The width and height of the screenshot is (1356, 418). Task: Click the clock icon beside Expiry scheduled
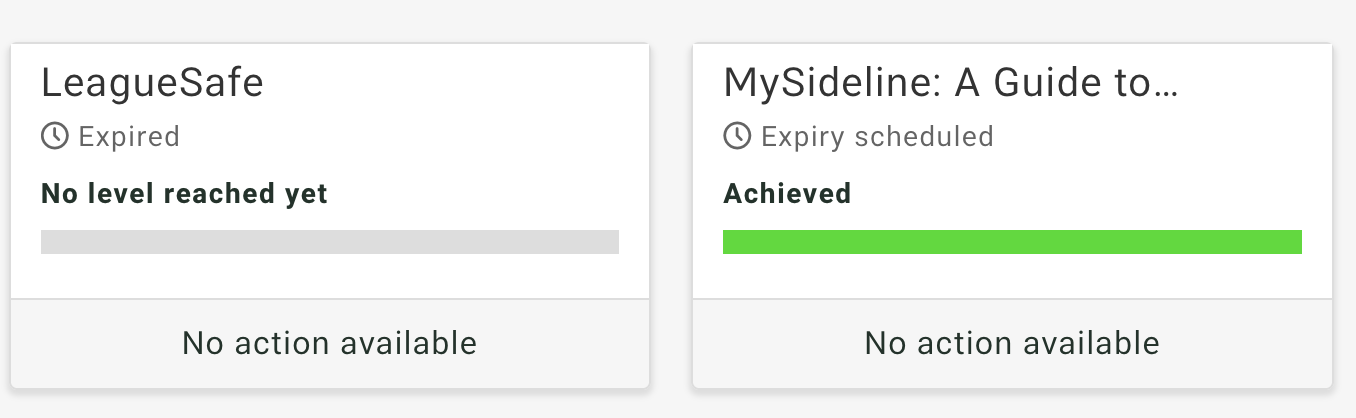pyautogui.click(x=737, y=136)
